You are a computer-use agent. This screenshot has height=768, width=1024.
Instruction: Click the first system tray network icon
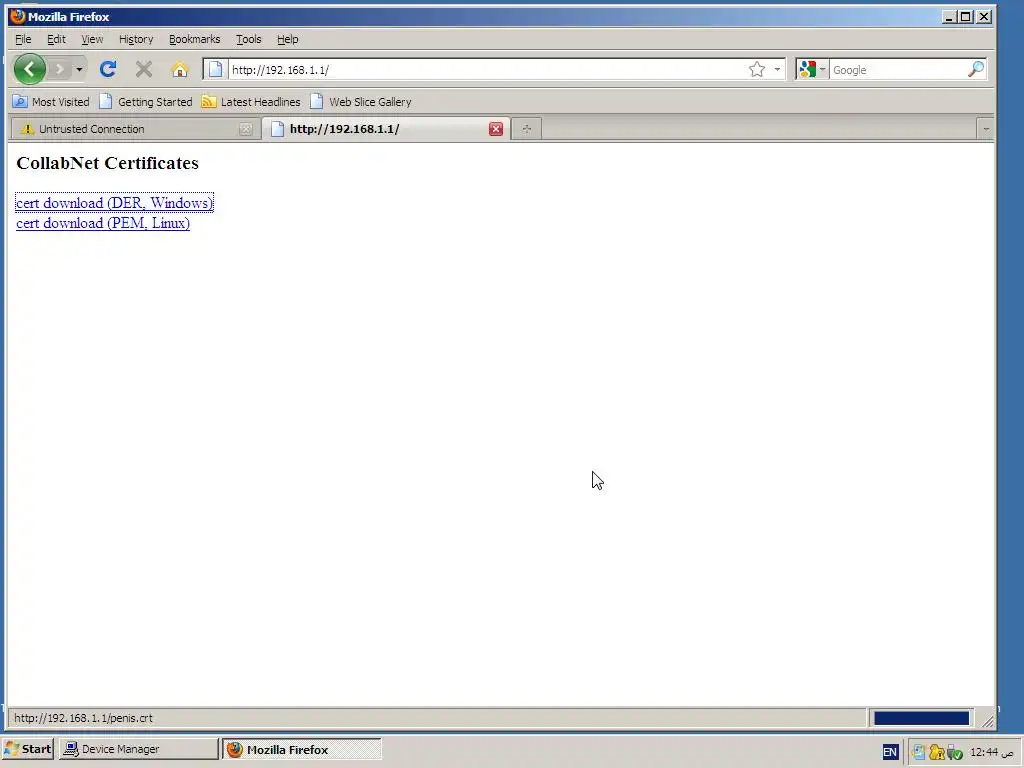(919, 752)
